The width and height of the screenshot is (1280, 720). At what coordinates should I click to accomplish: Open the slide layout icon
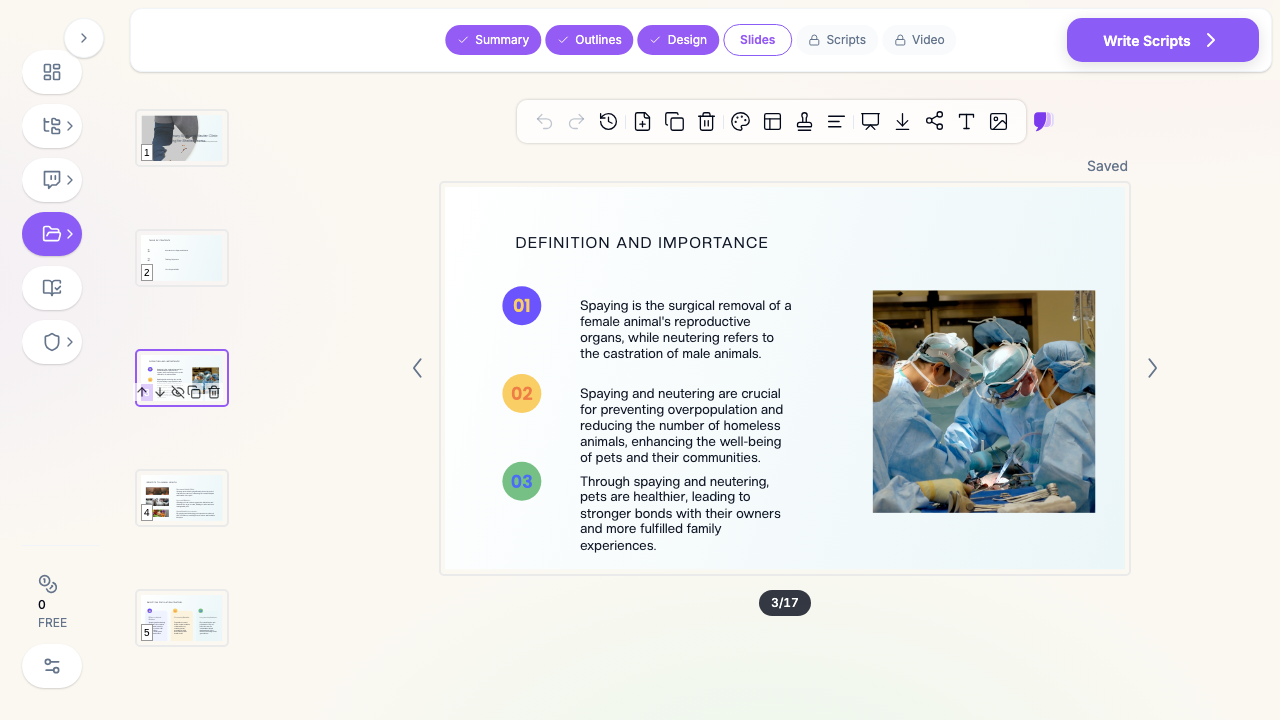pos(772,121)
